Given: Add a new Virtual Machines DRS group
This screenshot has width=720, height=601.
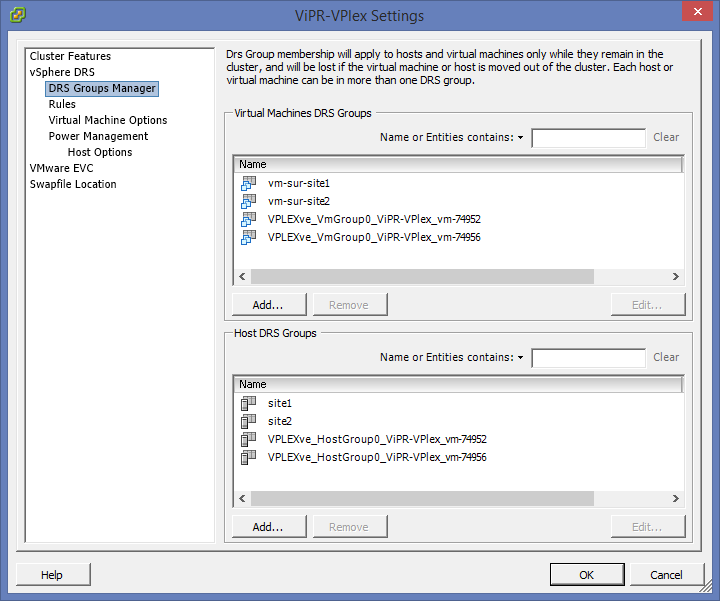Looking at the screenshot, I should tap(268, 305).
